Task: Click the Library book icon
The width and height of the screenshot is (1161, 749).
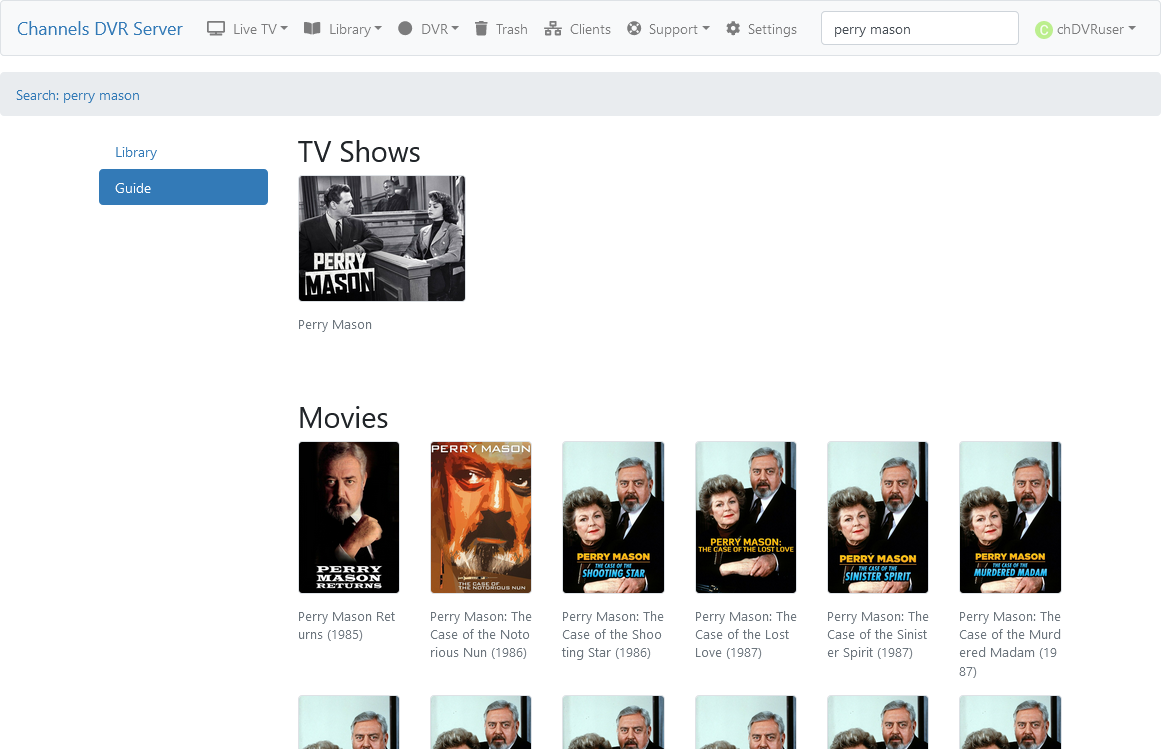Action: click(x=313, y=29)
